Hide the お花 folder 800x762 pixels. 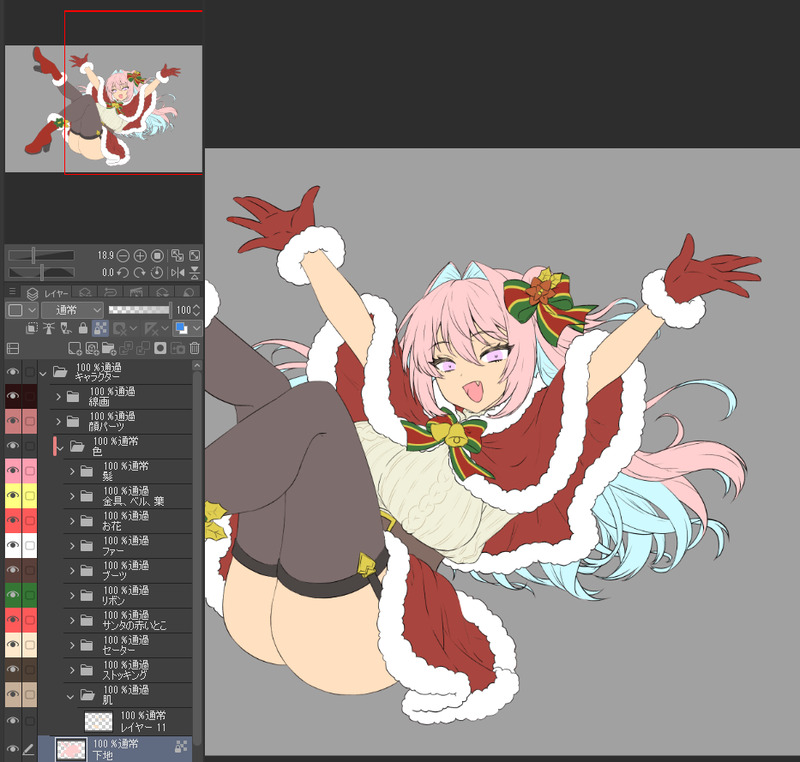pyautogui.click(x=13, y=520)
